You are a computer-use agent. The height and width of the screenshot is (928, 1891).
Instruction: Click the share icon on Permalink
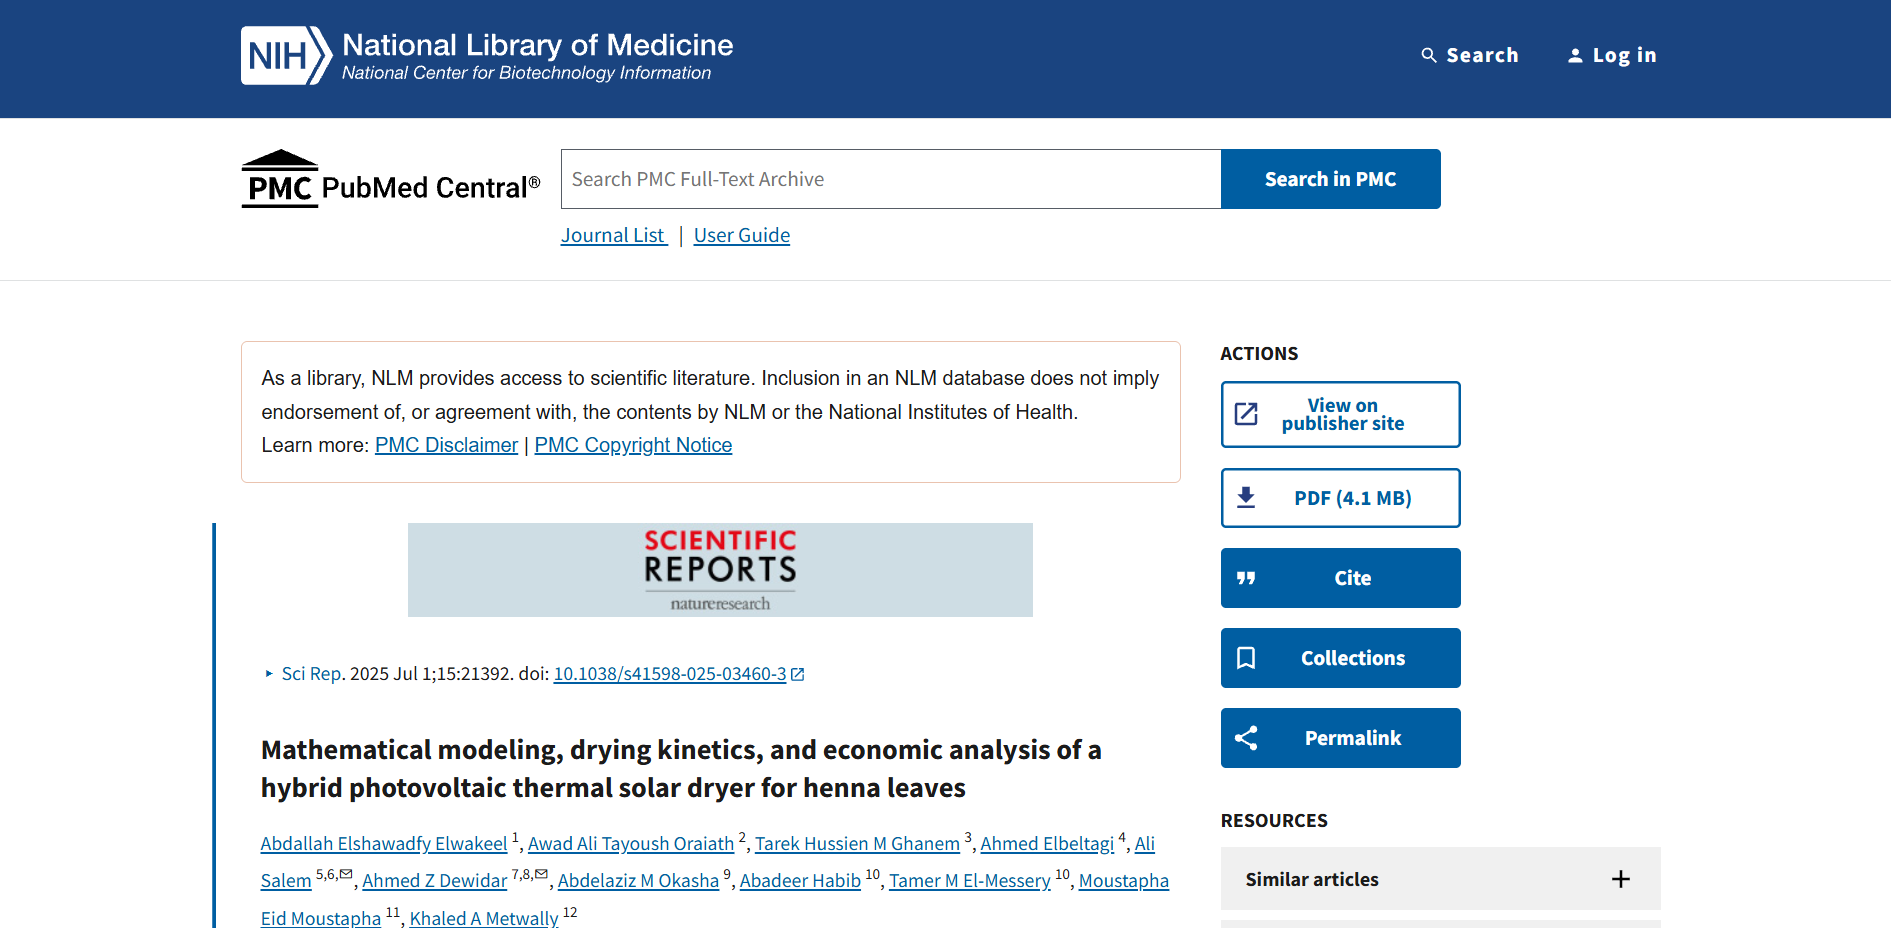click(1246, 738)
